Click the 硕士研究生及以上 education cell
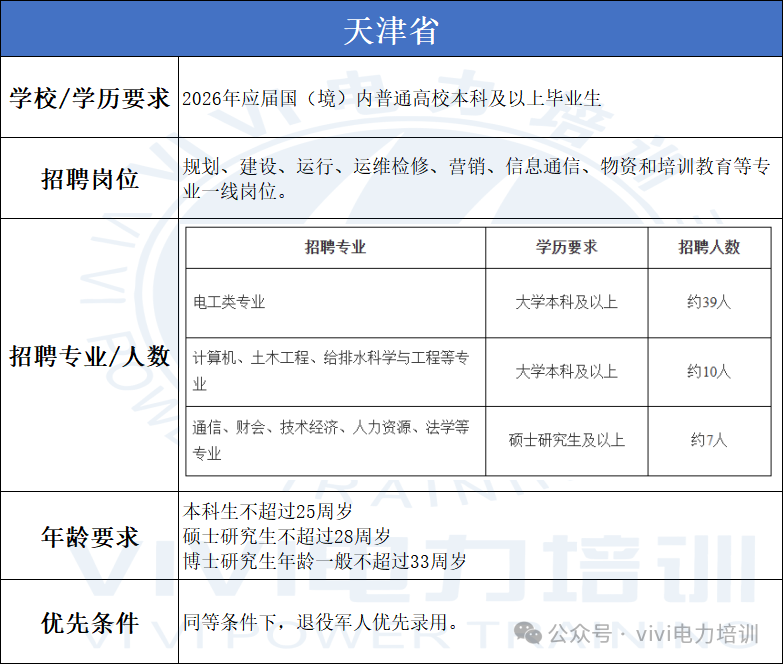 click(x=566, y=439)
